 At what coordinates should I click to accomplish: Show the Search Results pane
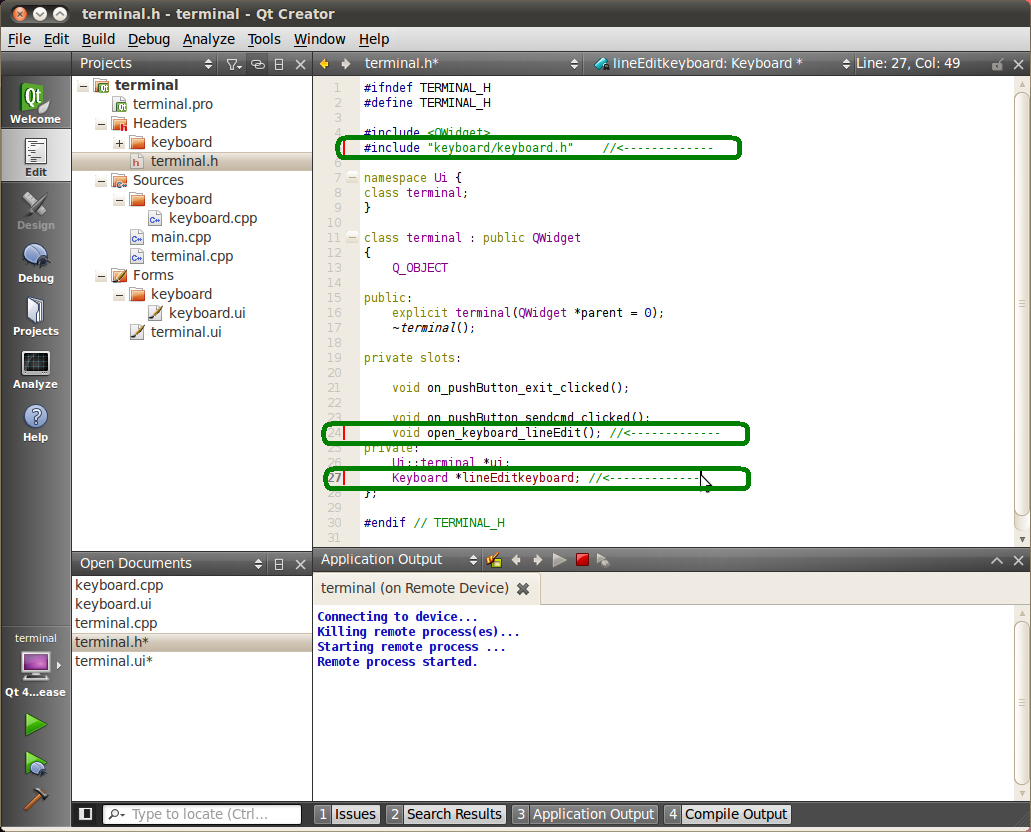[x=446, y=814]
